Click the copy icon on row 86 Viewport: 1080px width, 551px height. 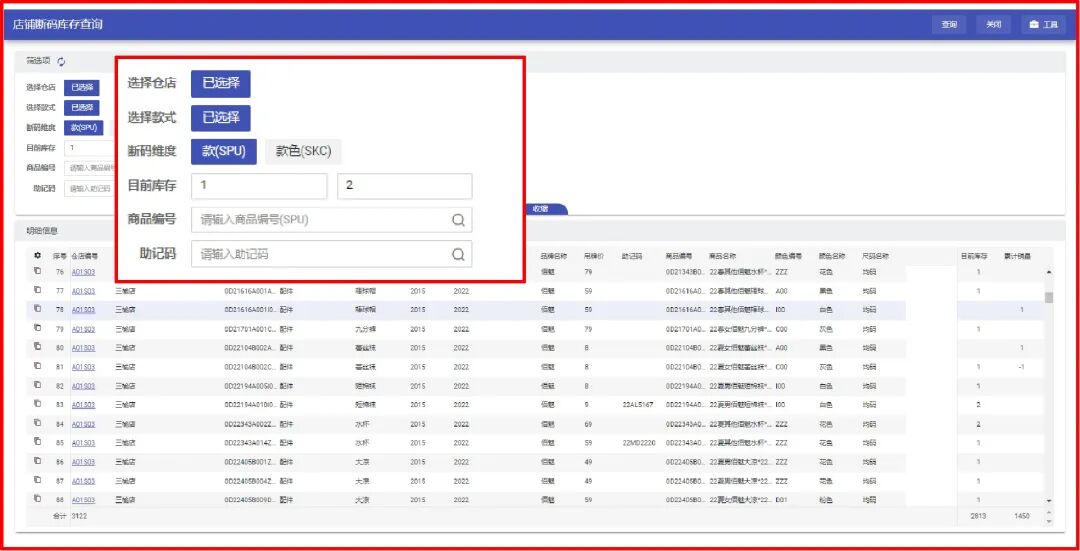pos(38,461)
